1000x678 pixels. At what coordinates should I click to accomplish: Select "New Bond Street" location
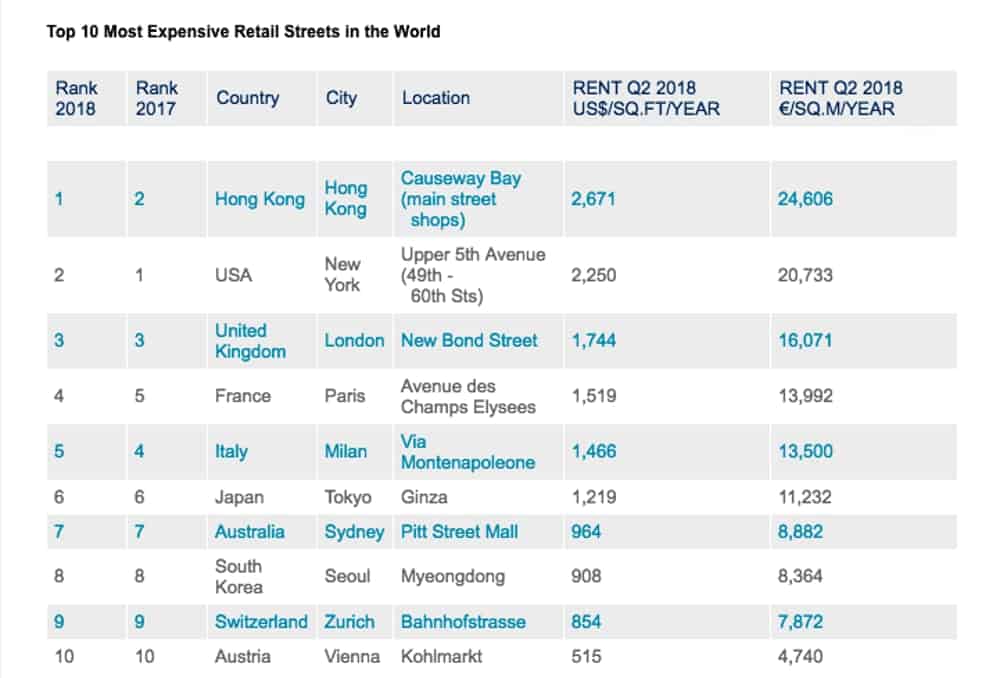coord(469,341)
